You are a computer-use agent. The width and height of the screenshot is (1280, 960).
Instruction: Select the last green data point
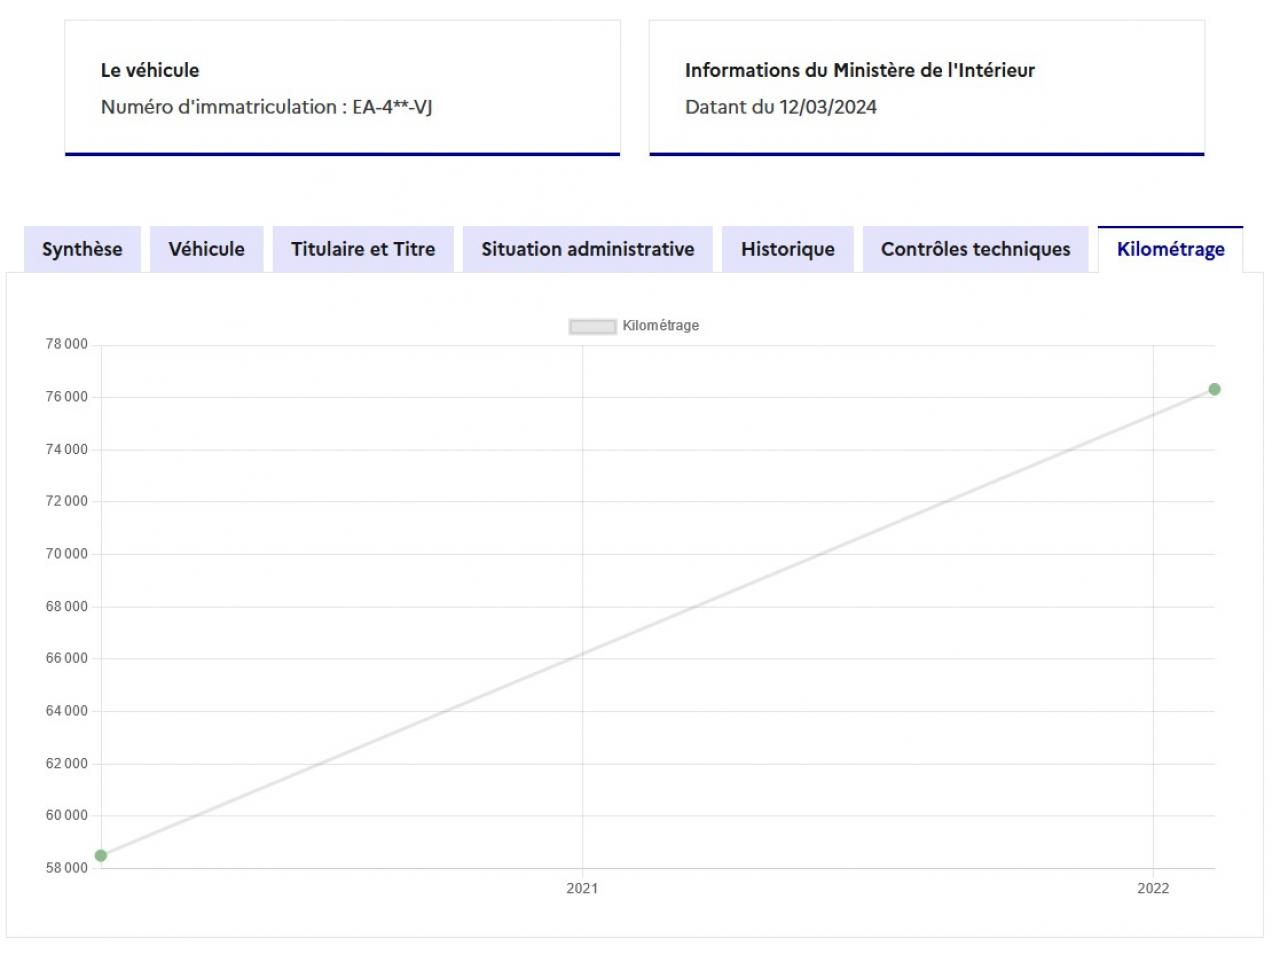coord(1214,389)
